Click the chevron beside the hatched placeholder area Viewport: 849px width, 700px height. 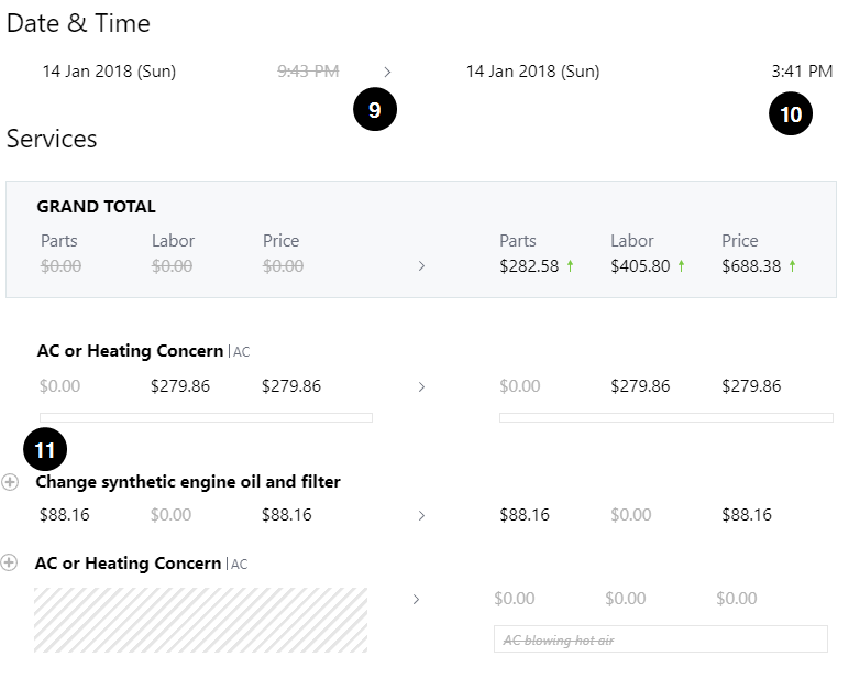[416, 599]
